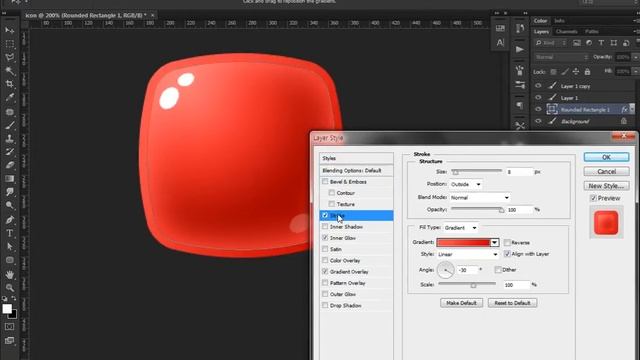Select the Path Selection tool
The width and height of the screenshot is (640, 360).
pyautogui.click(x=10, y=247)
